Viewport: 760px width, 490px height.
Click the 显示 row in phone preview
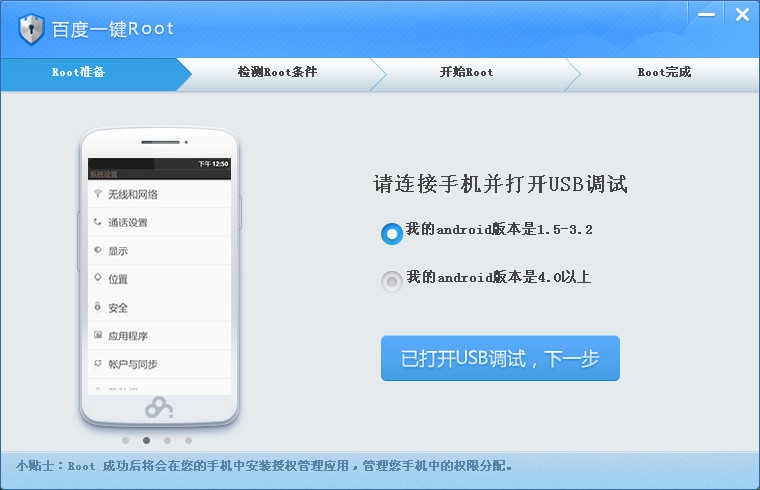(159, 251)
